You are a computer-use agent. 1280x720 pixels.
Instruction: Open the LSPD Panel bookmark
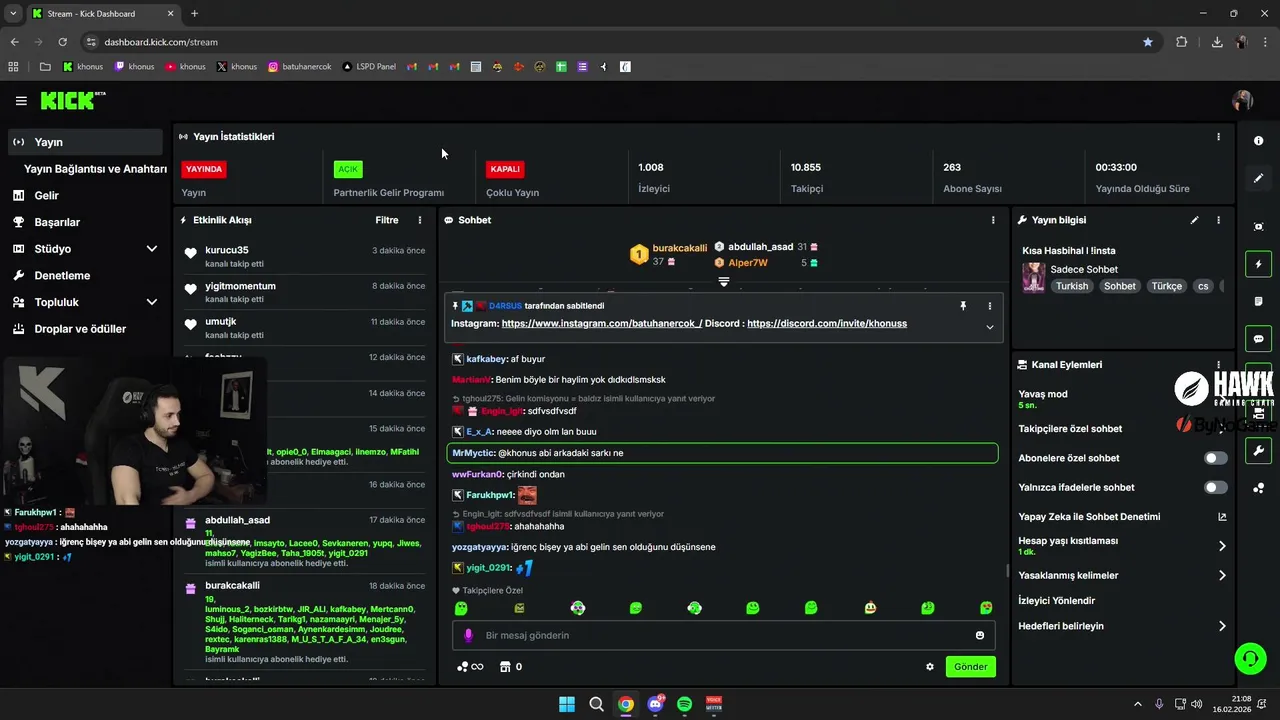[x=369, y=67]
